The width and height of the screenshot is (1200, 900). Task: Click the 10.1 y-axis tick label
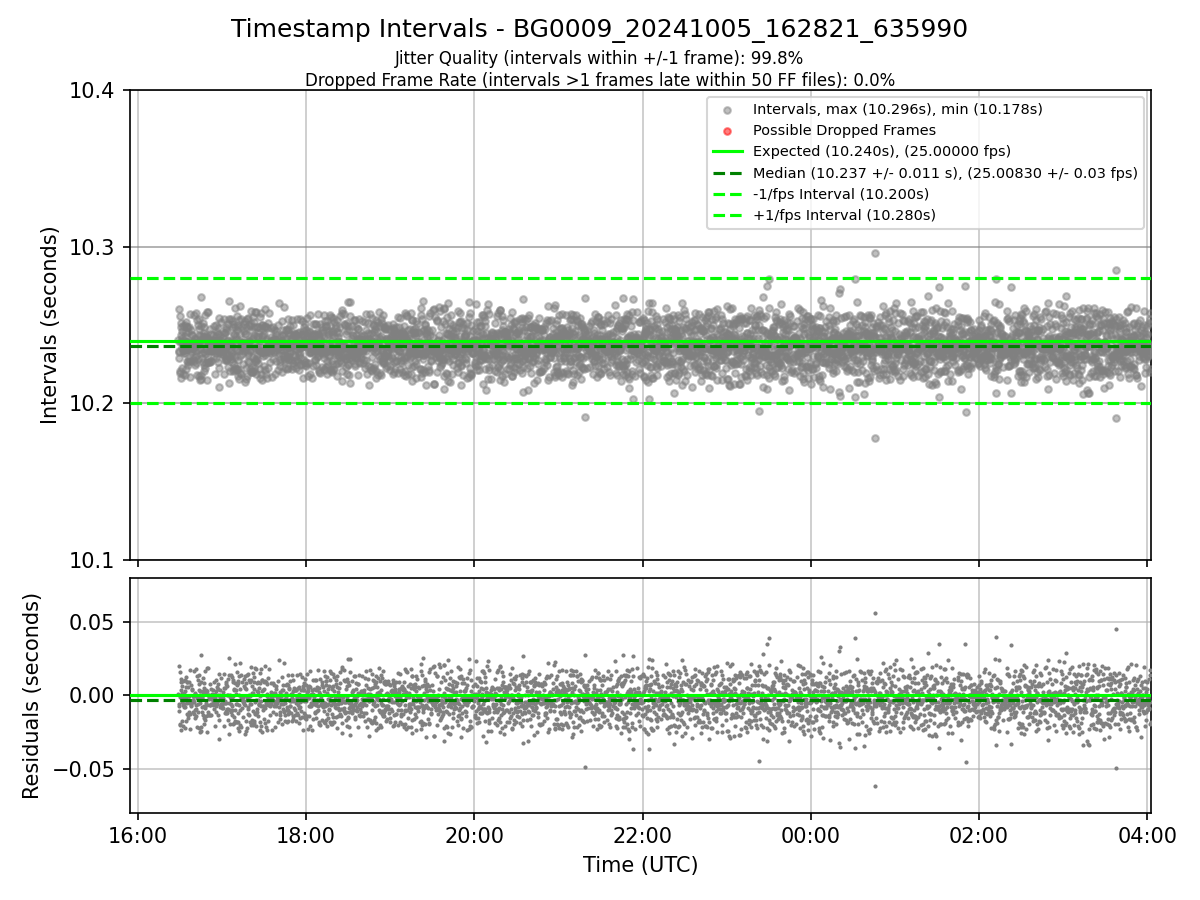coord(93,560)
